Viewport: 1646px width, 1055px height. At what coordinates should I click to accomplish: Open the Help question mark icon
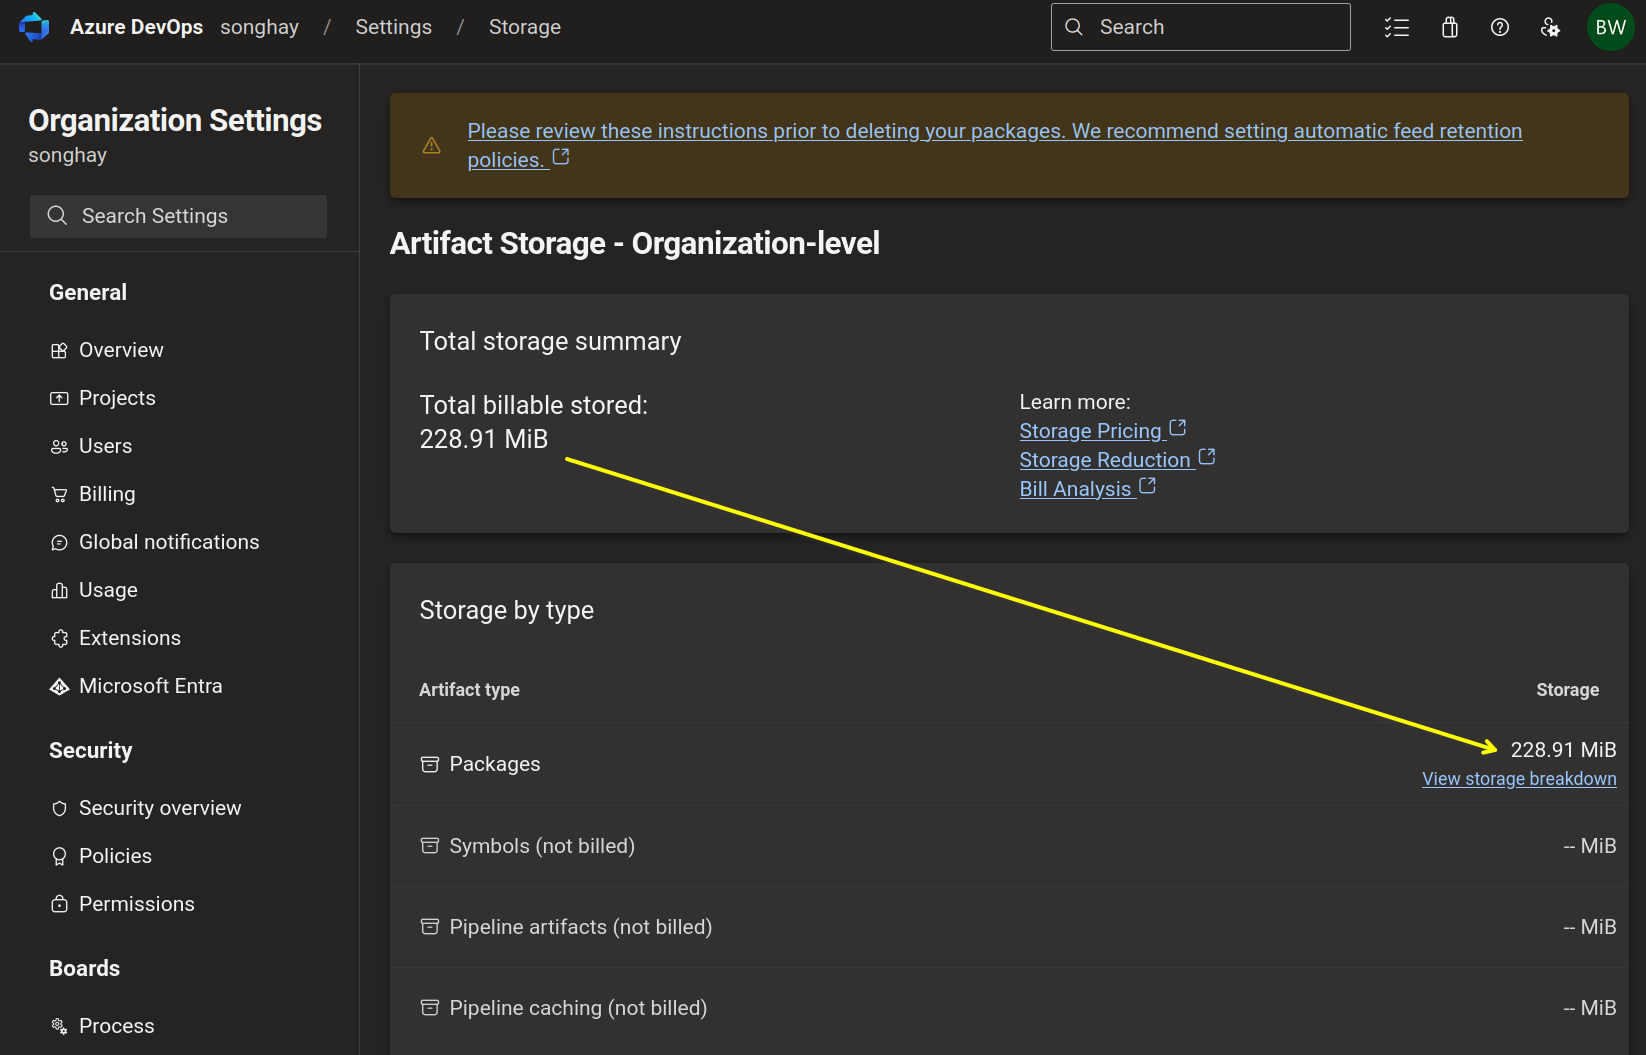(1500, 27)
